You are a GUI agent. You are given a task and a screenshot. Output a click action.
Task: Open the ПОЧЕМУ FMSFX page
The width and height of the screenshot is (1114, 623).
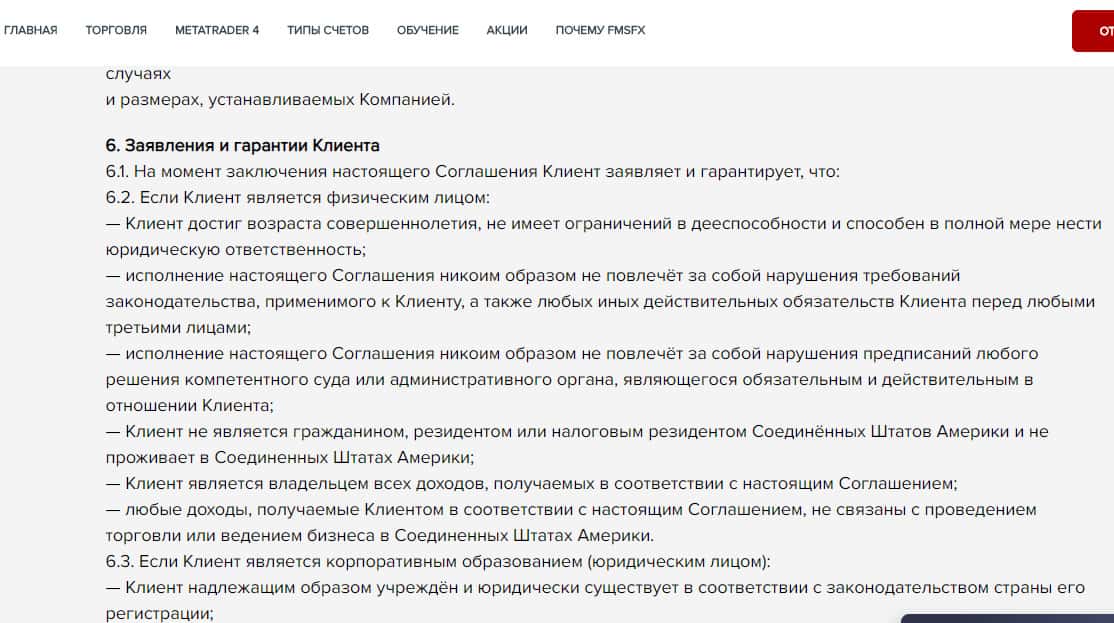(x=600, y=30)
